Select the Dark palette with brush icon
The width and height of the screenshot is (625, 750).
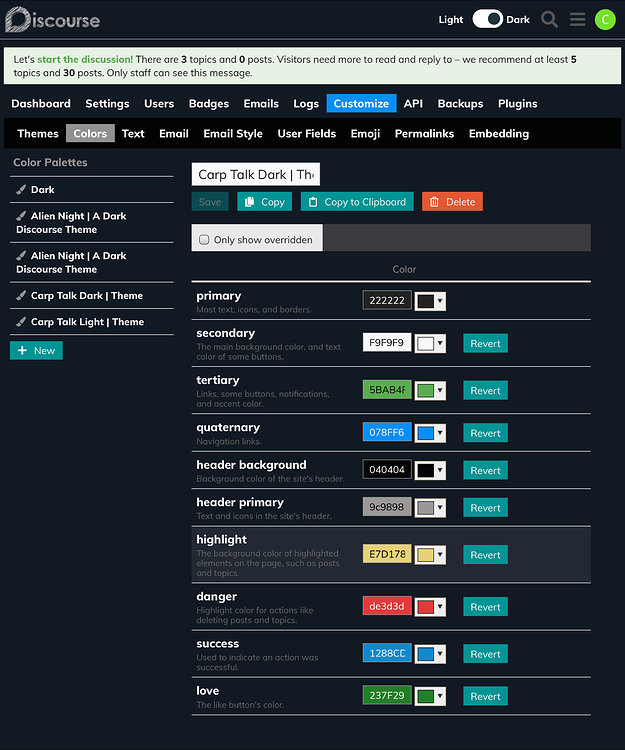42,189
